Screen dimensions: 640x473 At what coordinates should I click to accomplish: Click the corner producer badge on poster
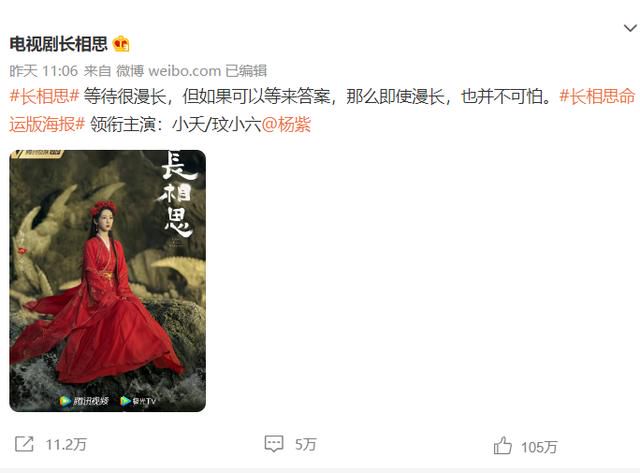[38, 153]
